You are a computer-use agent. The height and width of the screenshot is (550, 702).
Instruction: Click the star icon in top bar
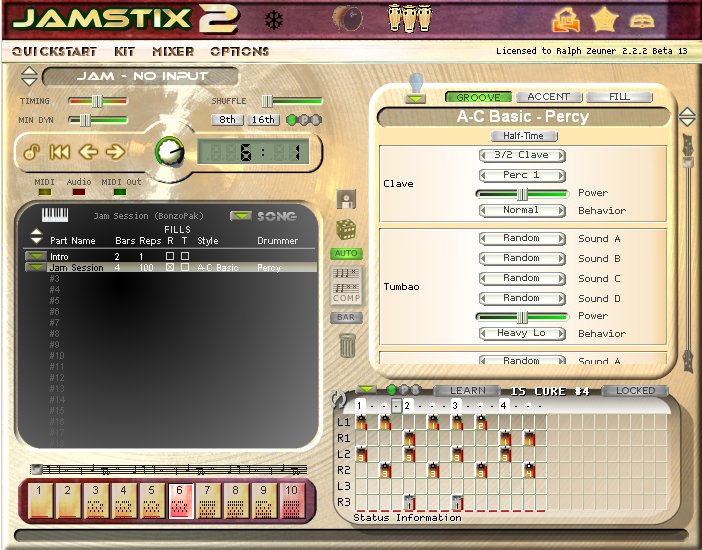pyautogui.click(x=604, y=19)
